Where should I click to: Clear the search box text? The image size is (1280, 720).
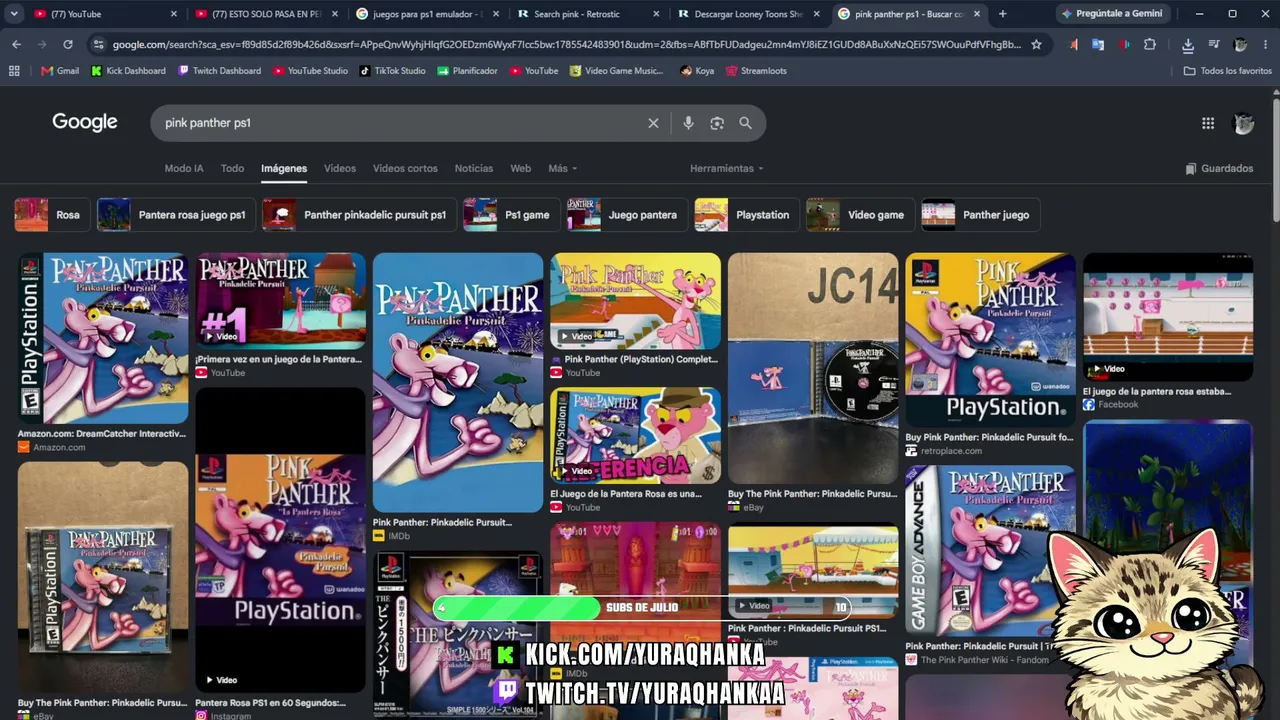pos(653,123)
